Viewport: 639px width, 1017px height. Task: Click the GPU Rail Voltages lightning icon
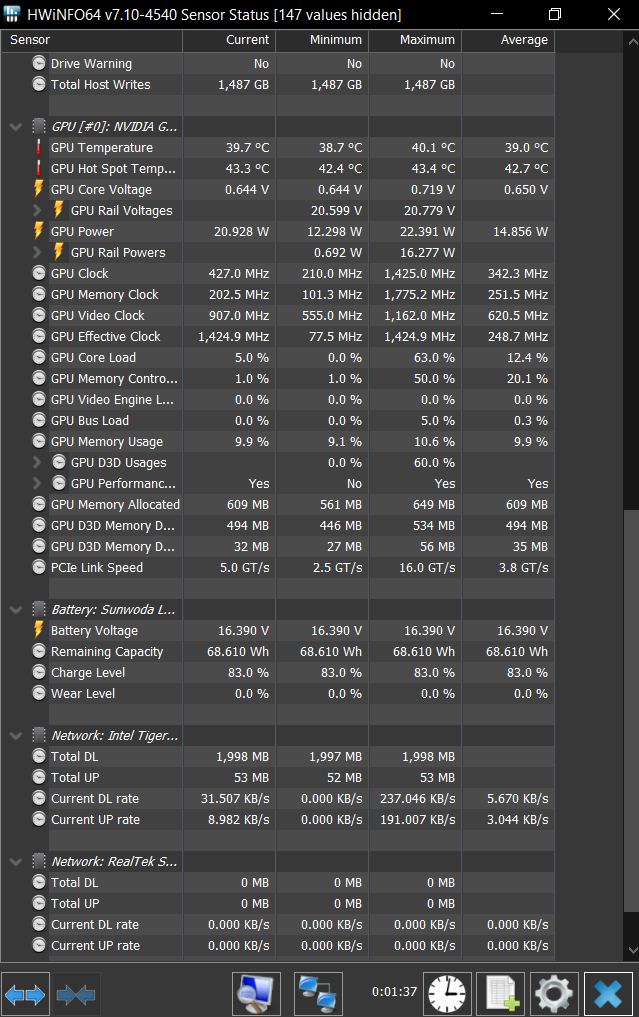(58, 209)
